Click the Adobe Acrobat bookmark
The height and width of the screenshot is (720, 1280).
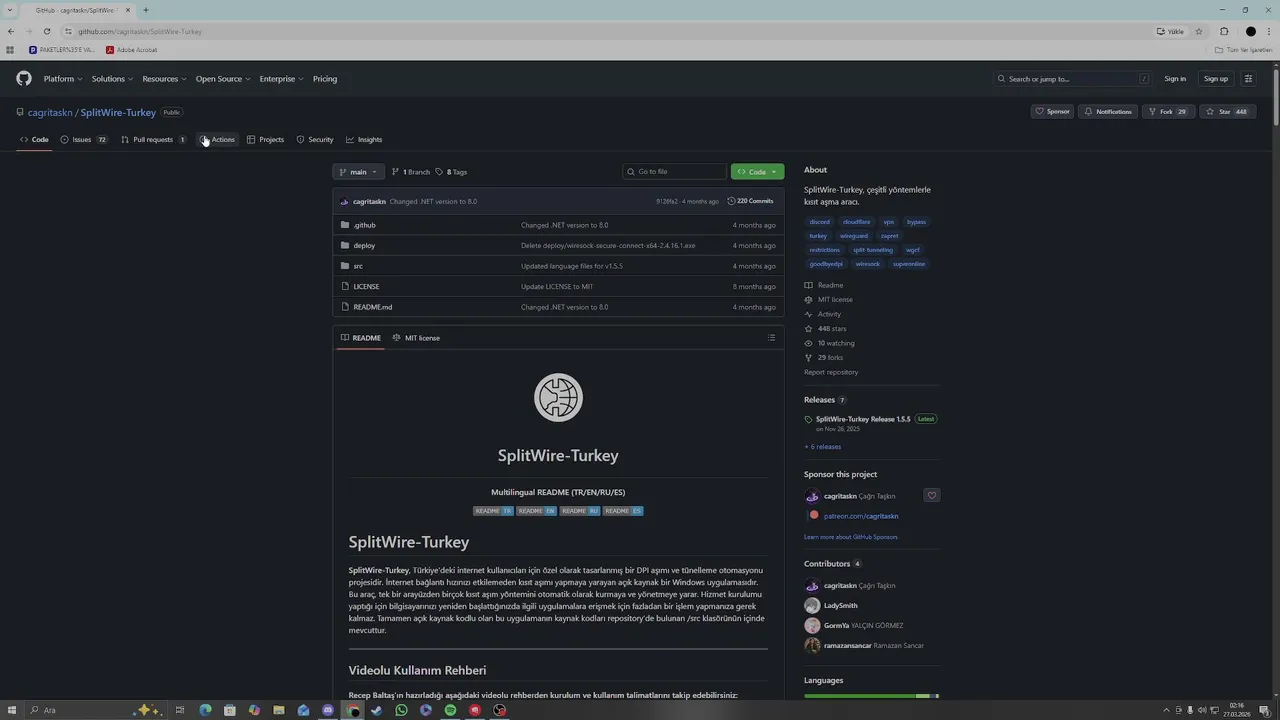(x=131, y=50)
